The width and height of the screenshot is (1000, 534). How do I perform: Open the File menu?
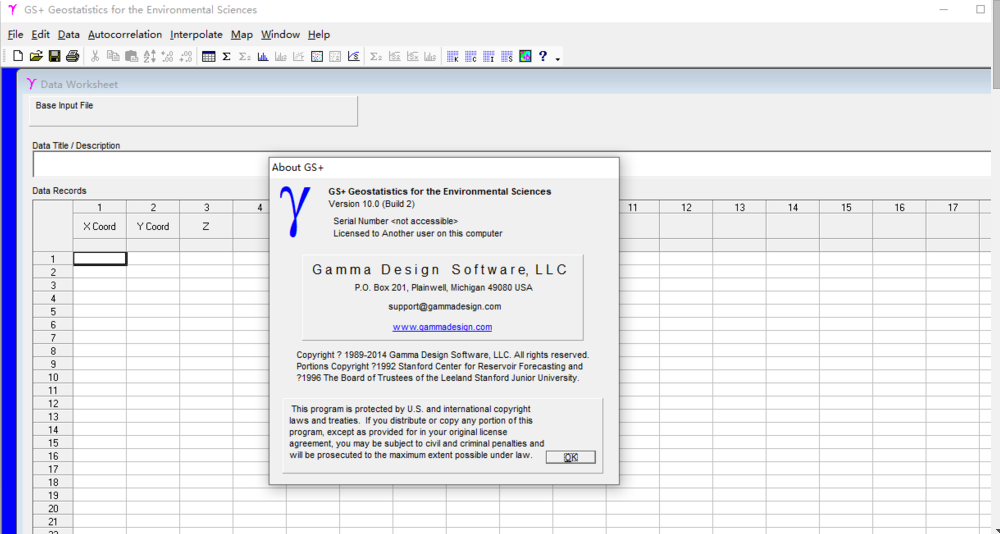click(15, 34)
